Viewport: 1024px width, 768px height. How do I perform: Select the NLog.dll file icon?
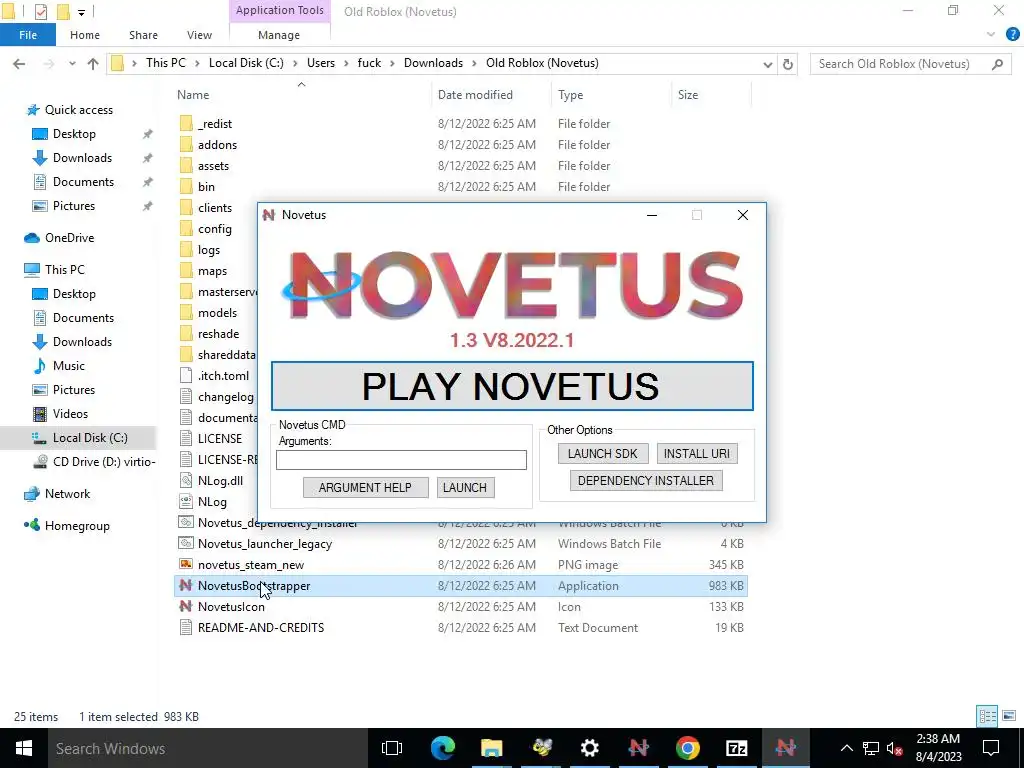point(186,481)
